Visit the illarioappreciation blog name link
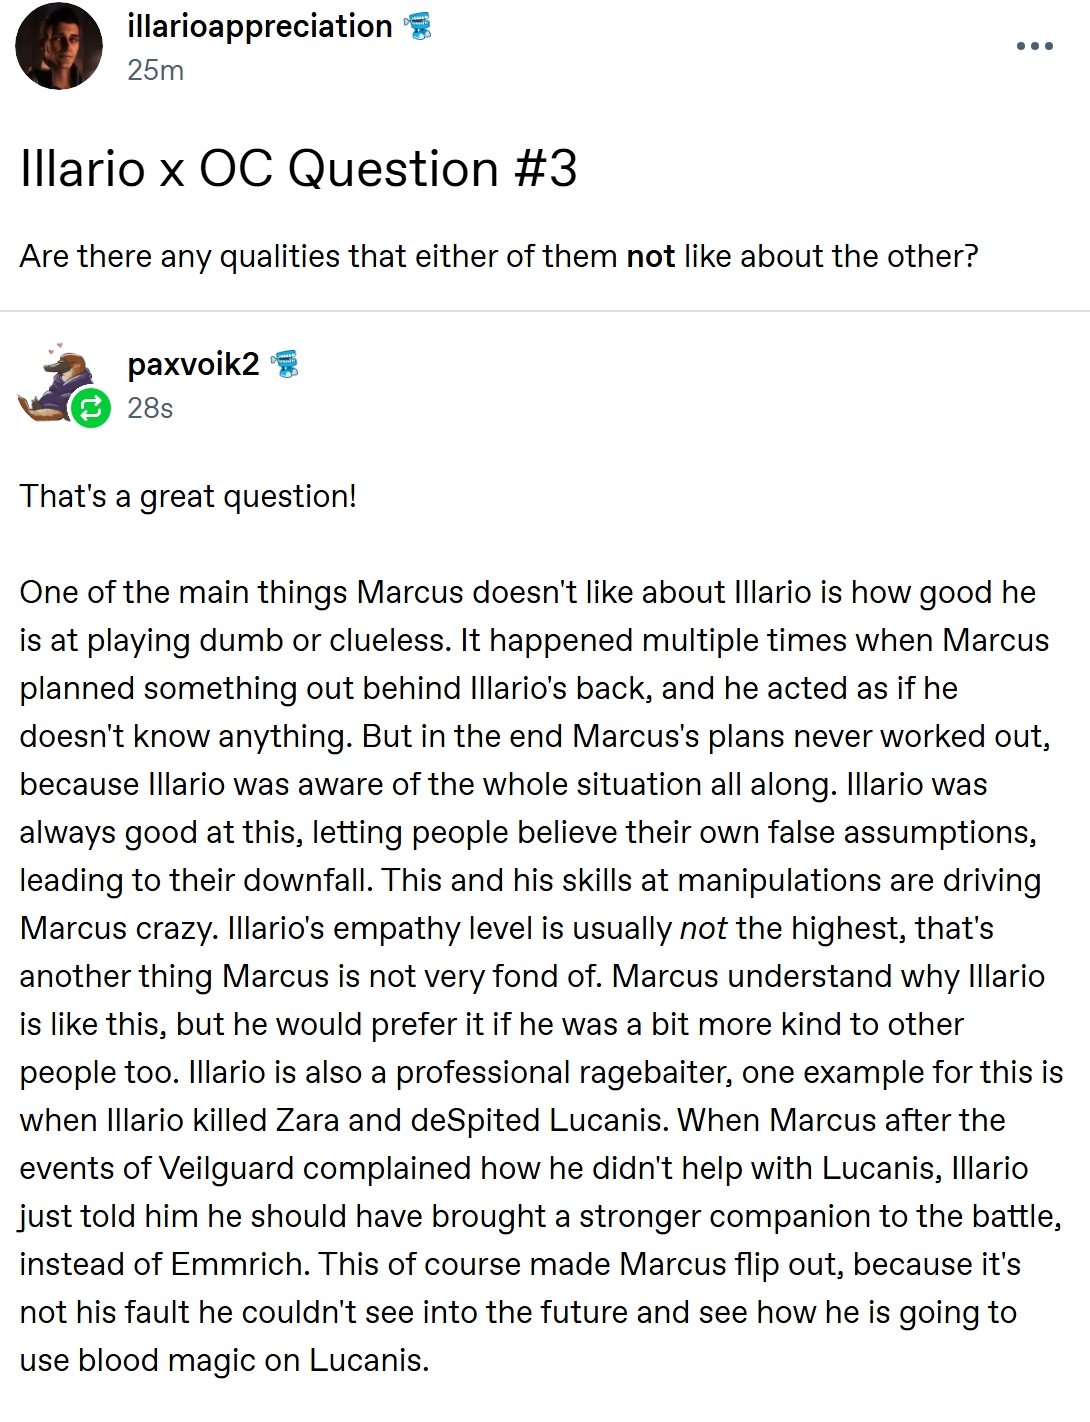The image size is (1090, 1422). point(260,26)
